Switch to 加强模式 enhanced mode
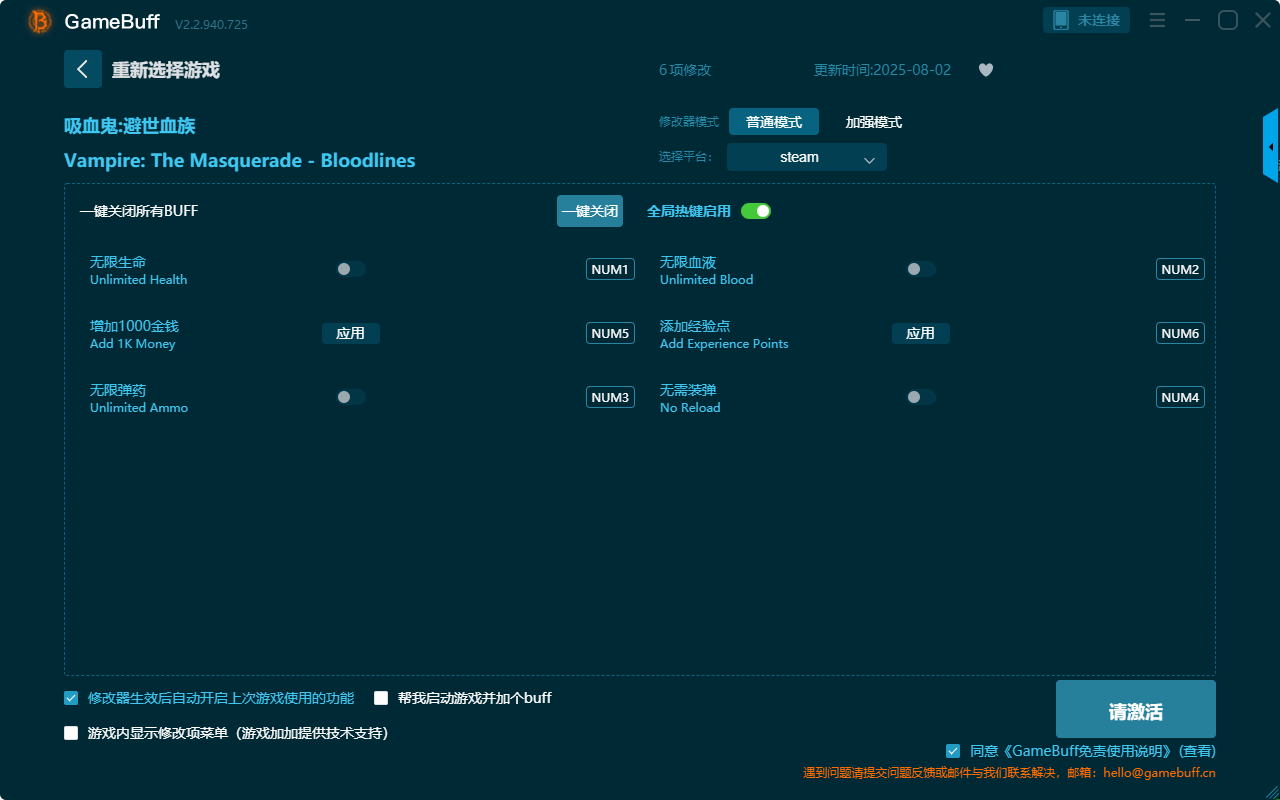This screenshot has width=1280, height=800. [873, 122]
